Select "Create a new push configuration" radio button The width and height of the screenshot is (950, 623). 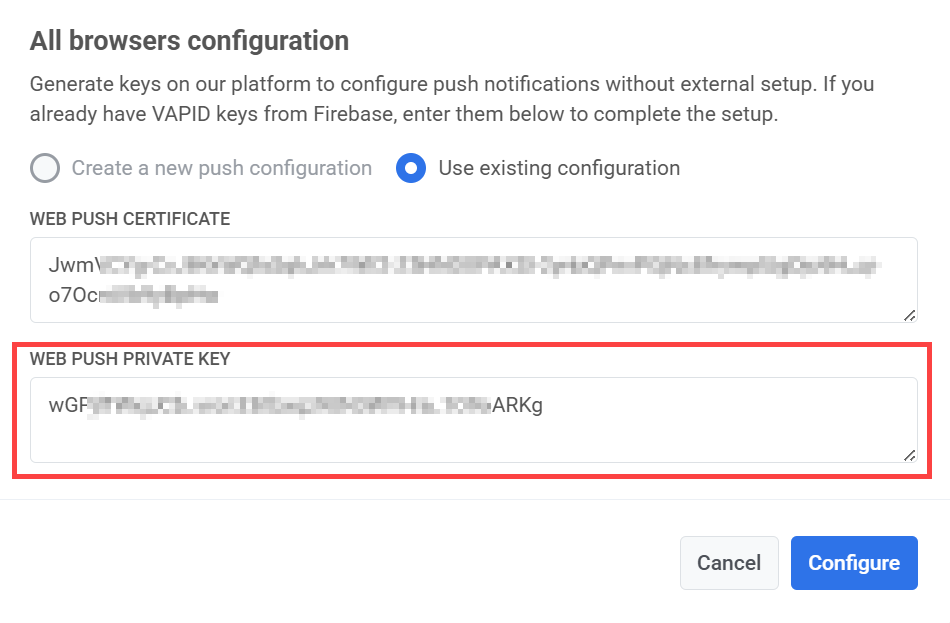point(45,168)
